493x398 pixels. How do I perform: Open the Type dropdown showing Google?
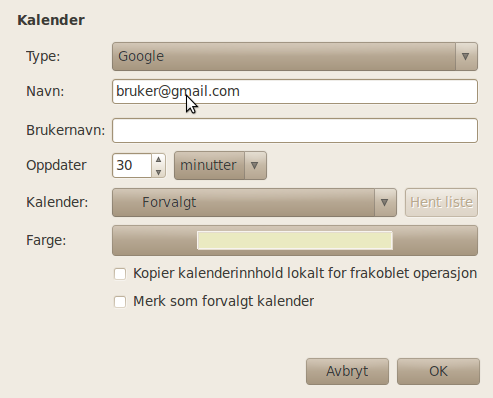tap(295, 56)
